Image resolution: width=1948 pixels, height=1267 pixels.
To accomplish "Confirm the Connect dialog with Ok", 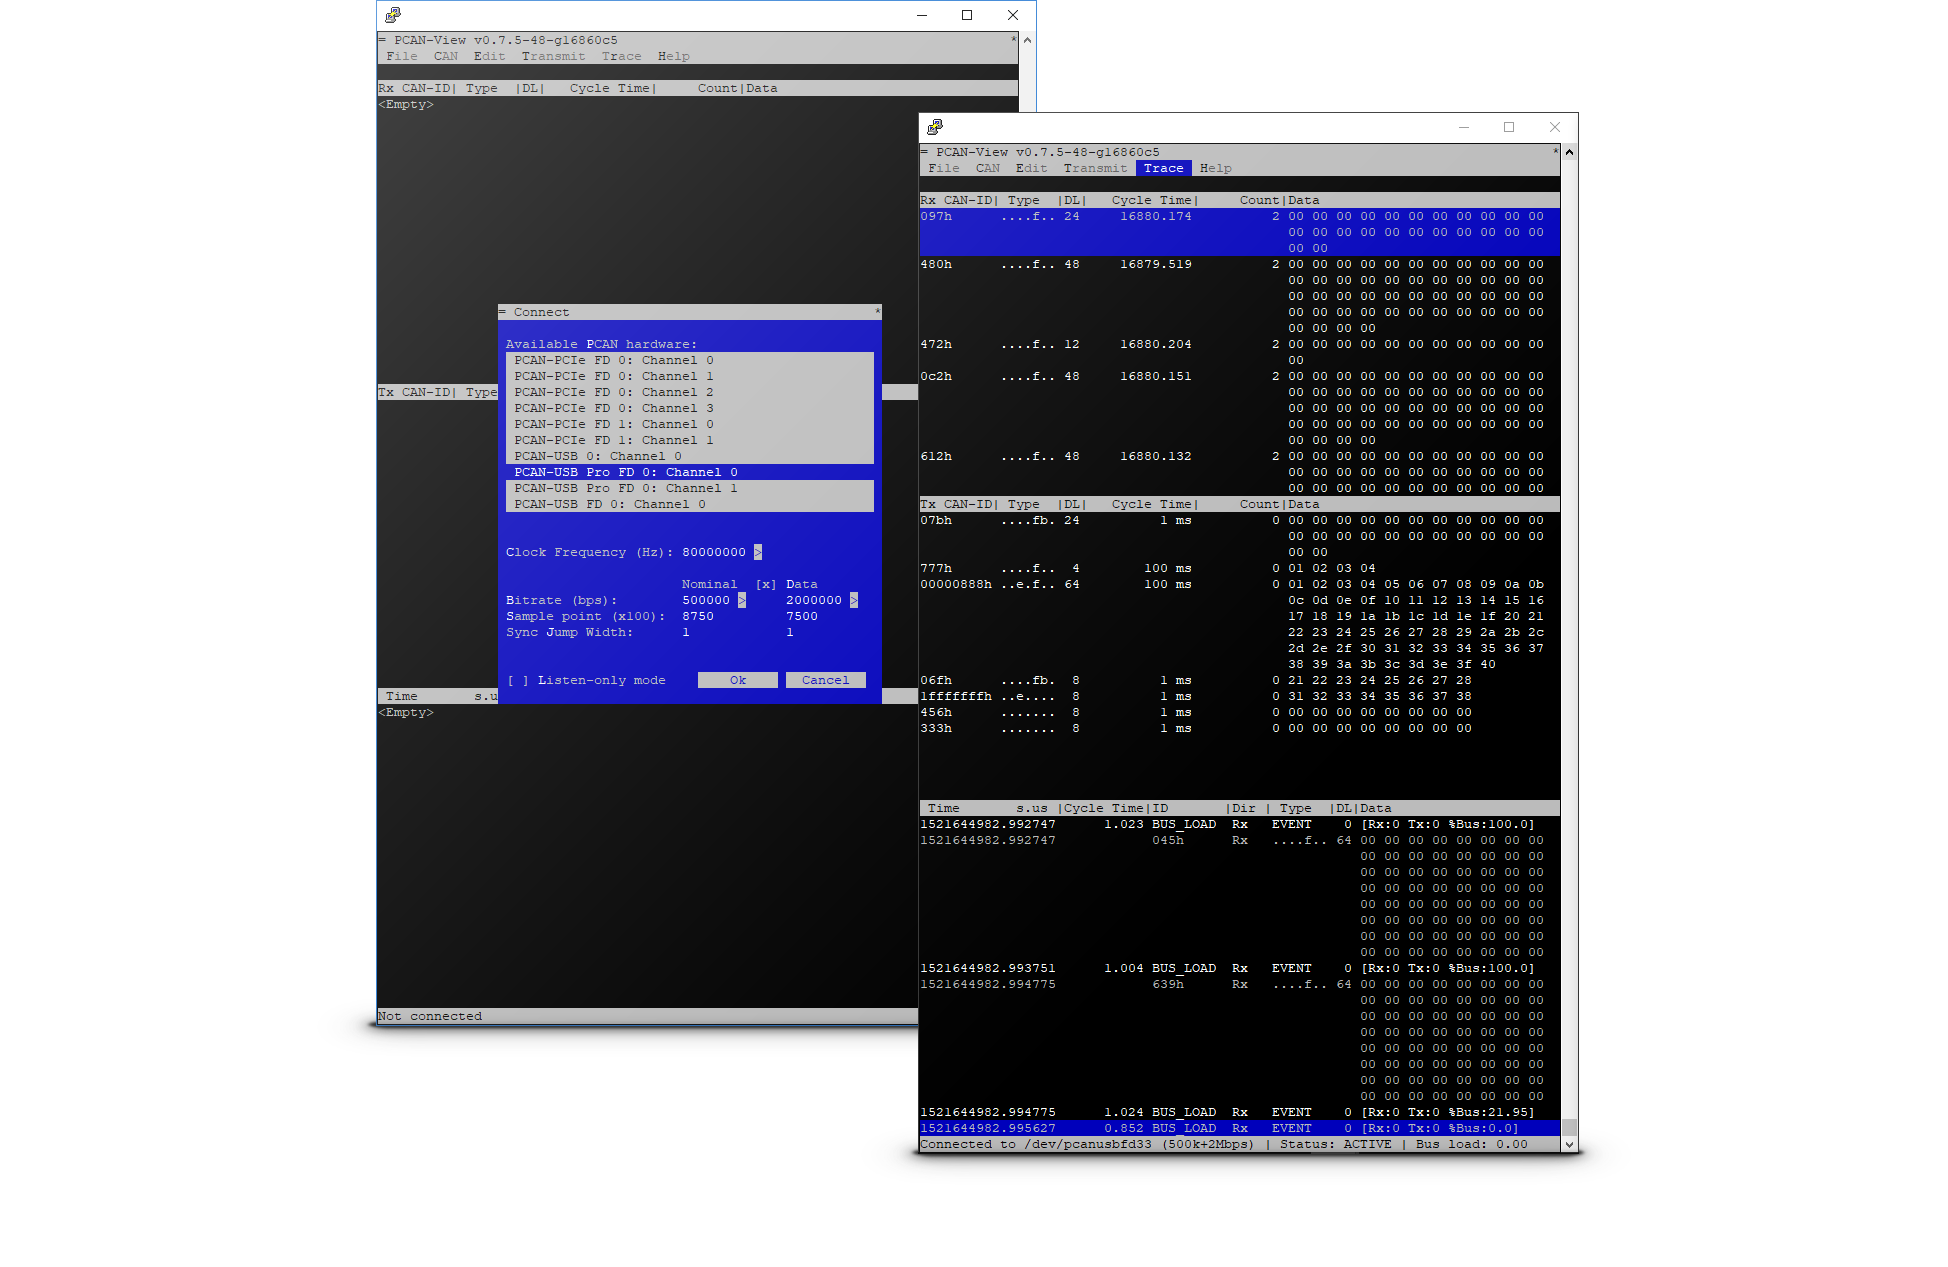I will click(x=738, y=680).
